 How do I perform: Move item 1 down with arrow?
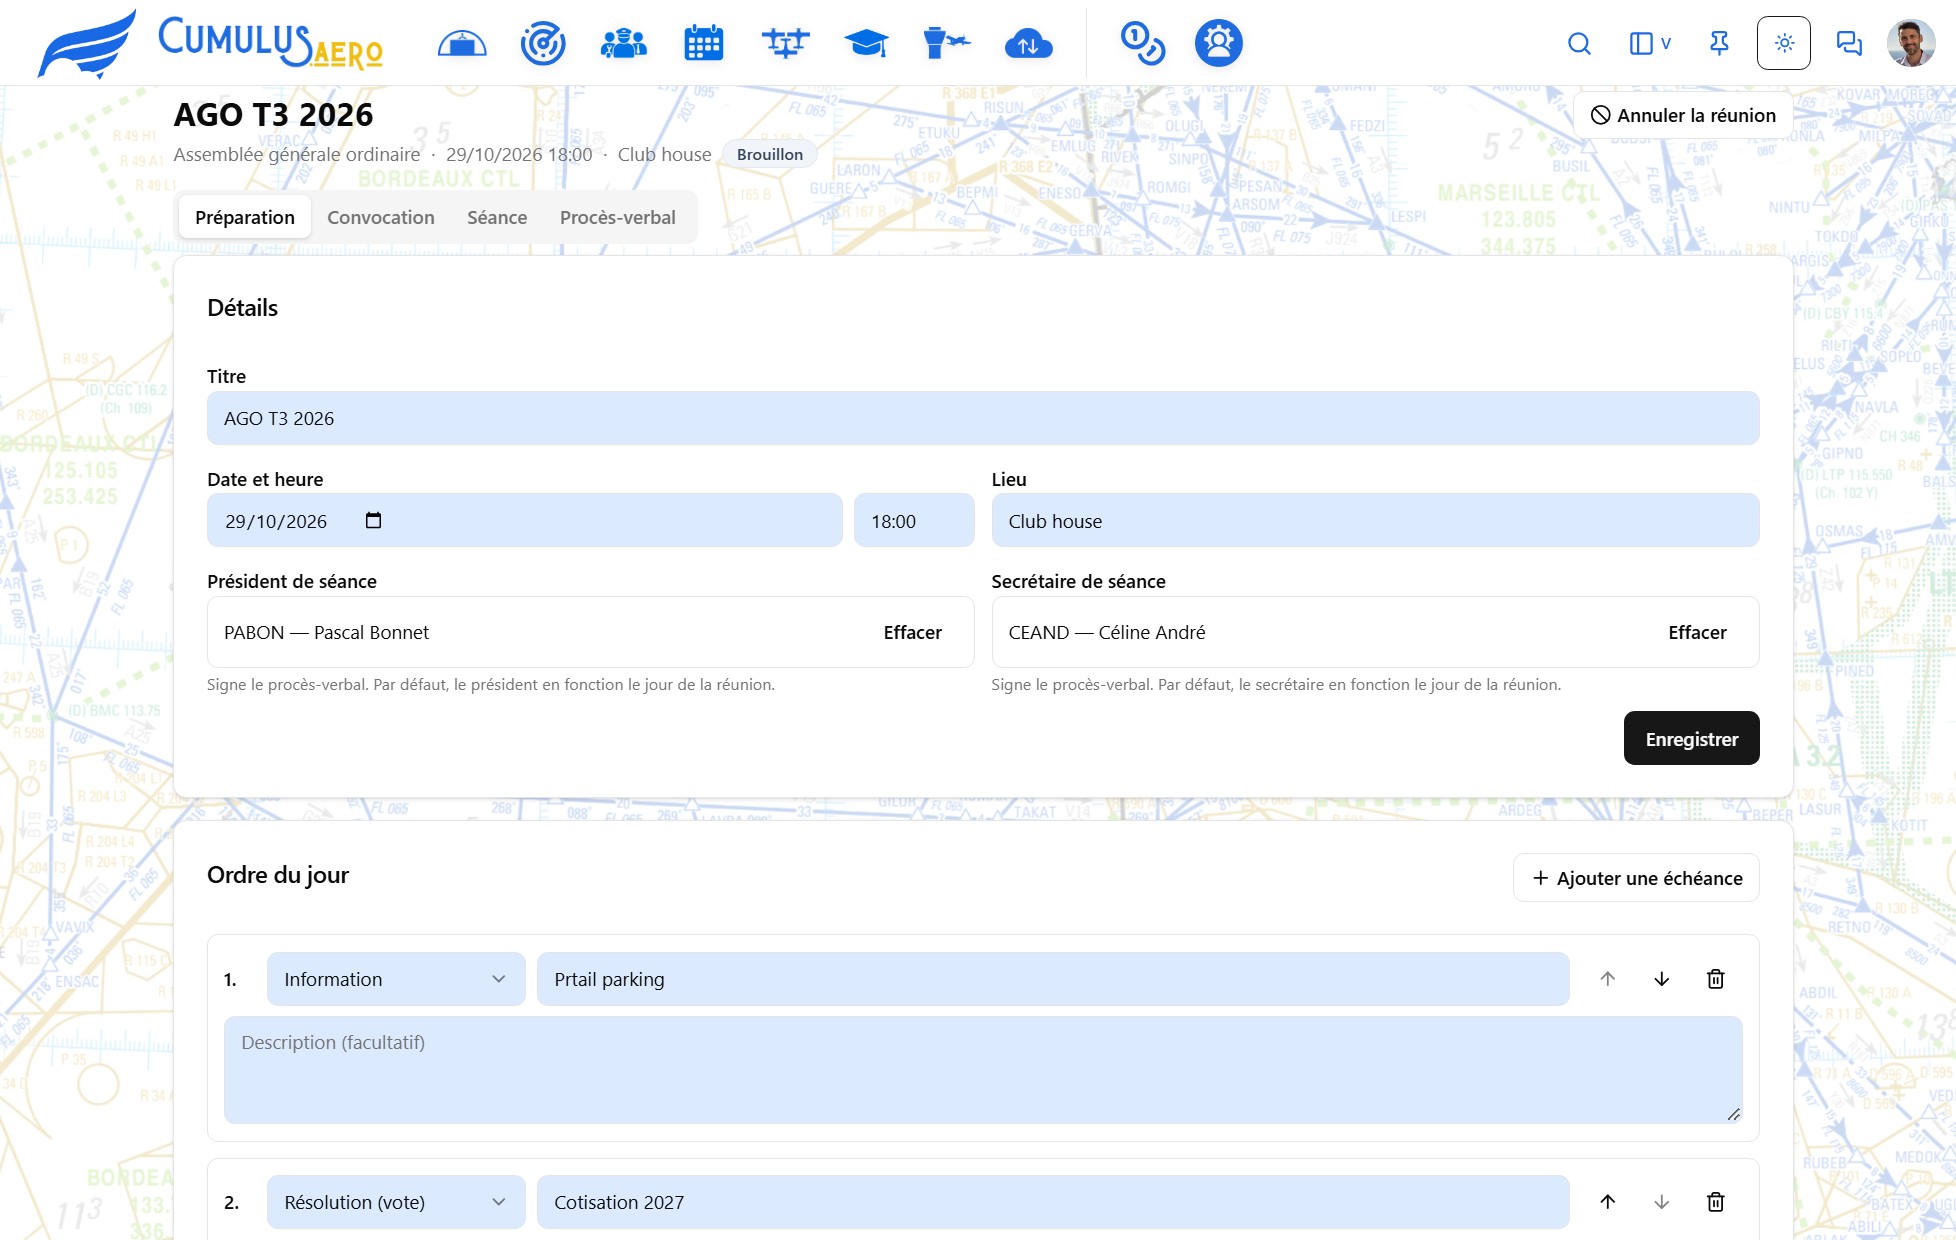tap(1662, 979)
